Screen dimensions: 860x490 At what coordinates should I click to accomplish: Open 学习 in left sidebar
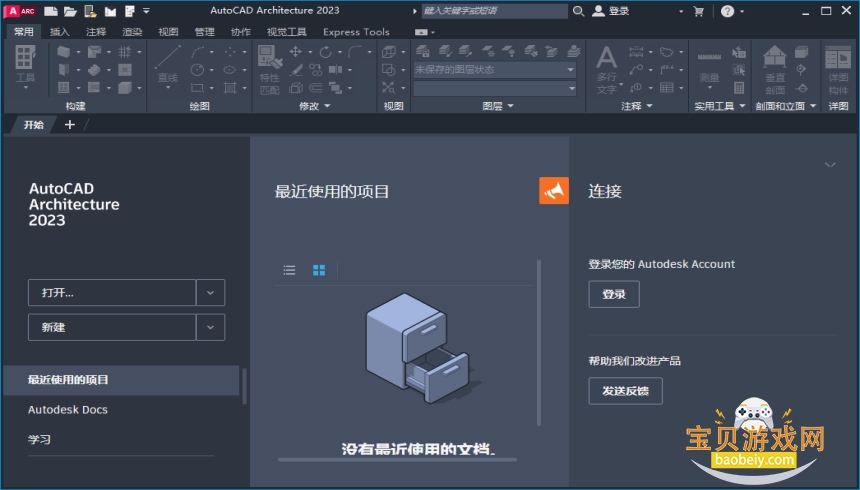click(x=39, y=439)
